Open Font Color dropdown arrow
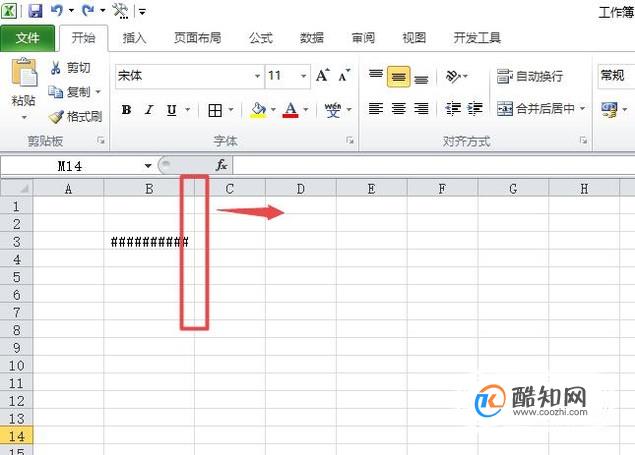635x455 pixels. [x=306, y=109]
